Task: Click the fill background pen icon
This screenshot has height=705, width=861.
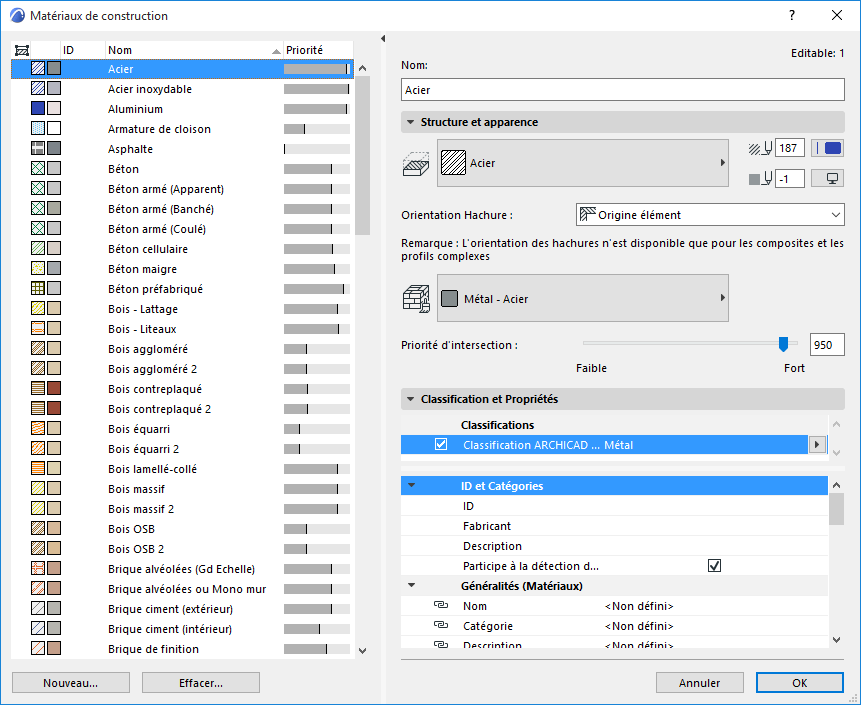Action: 761,178
